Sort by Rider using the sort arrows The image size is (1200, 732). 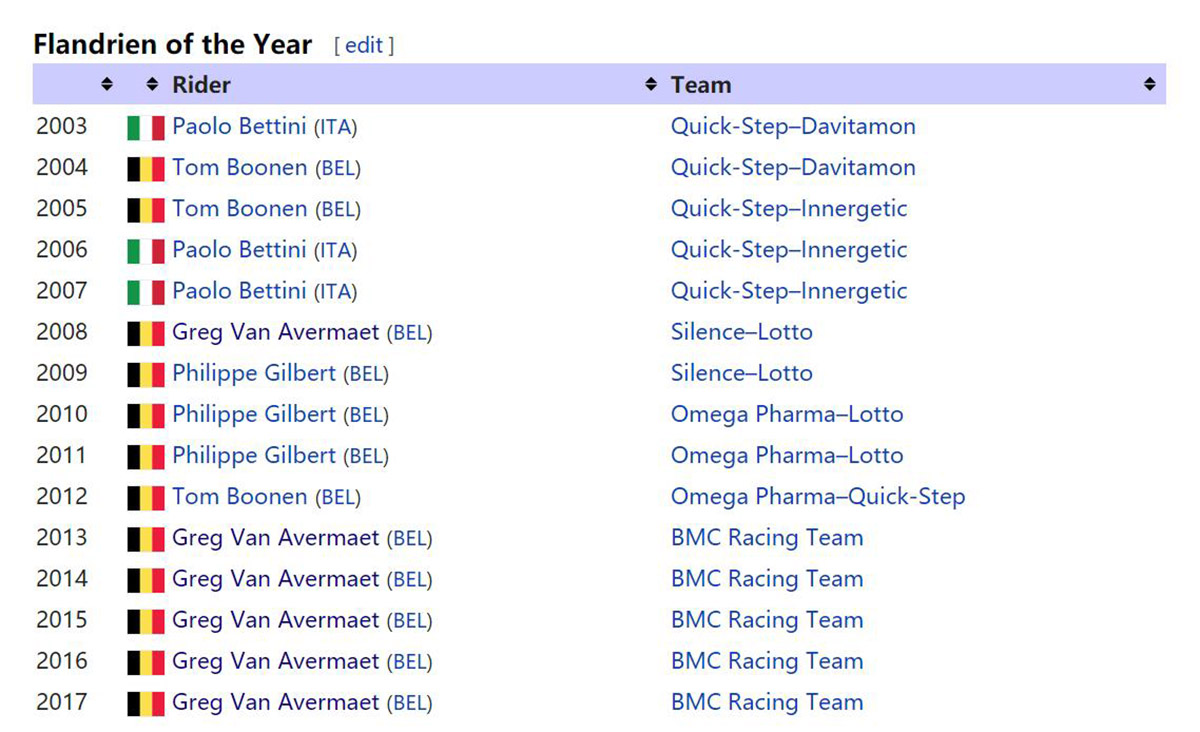(x=152, y=85)
